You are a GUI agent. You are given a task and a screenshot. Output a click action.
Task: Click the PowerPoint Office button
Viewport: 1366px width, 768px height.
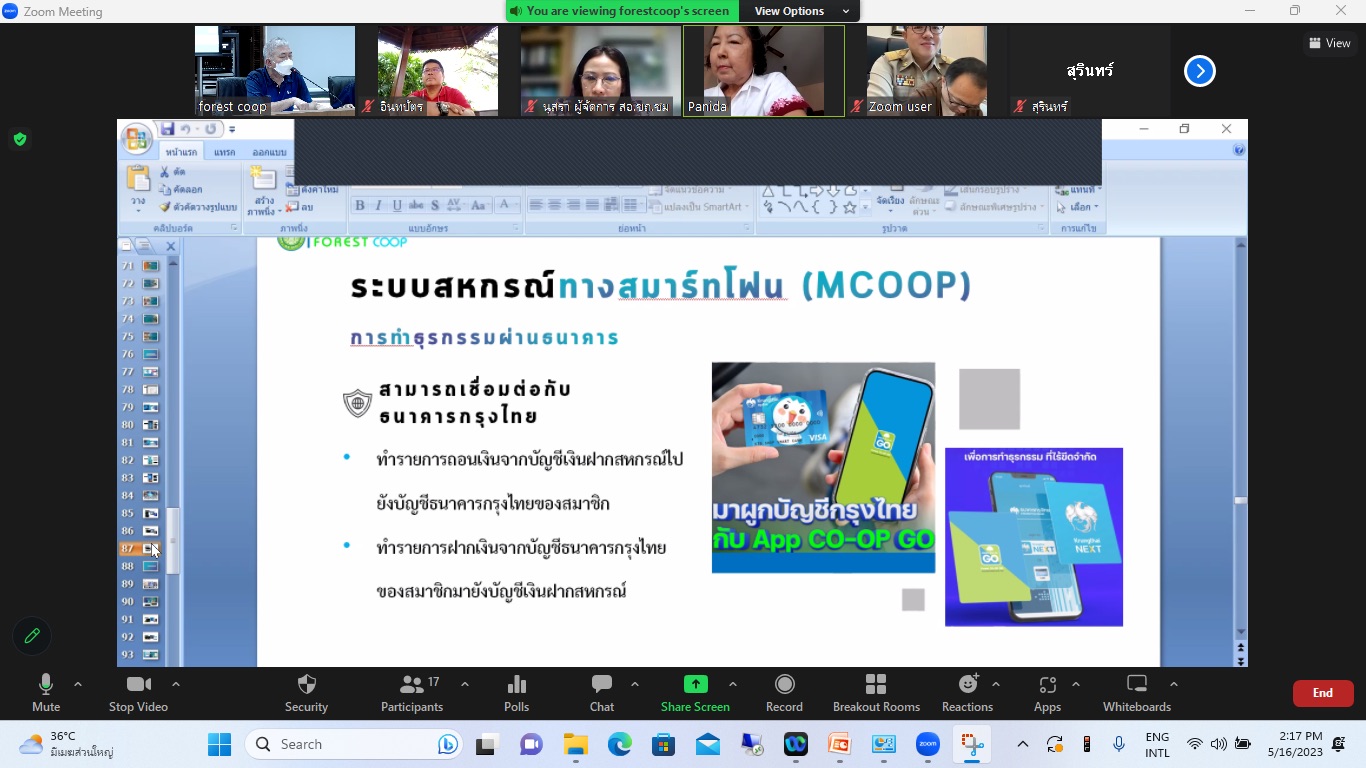[137, 139]
